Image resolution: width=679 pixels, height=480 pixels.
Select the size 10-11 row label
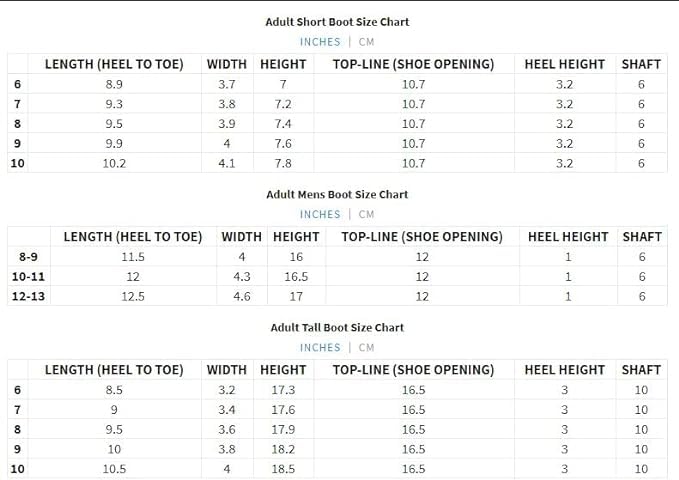(x=28, y=277)
